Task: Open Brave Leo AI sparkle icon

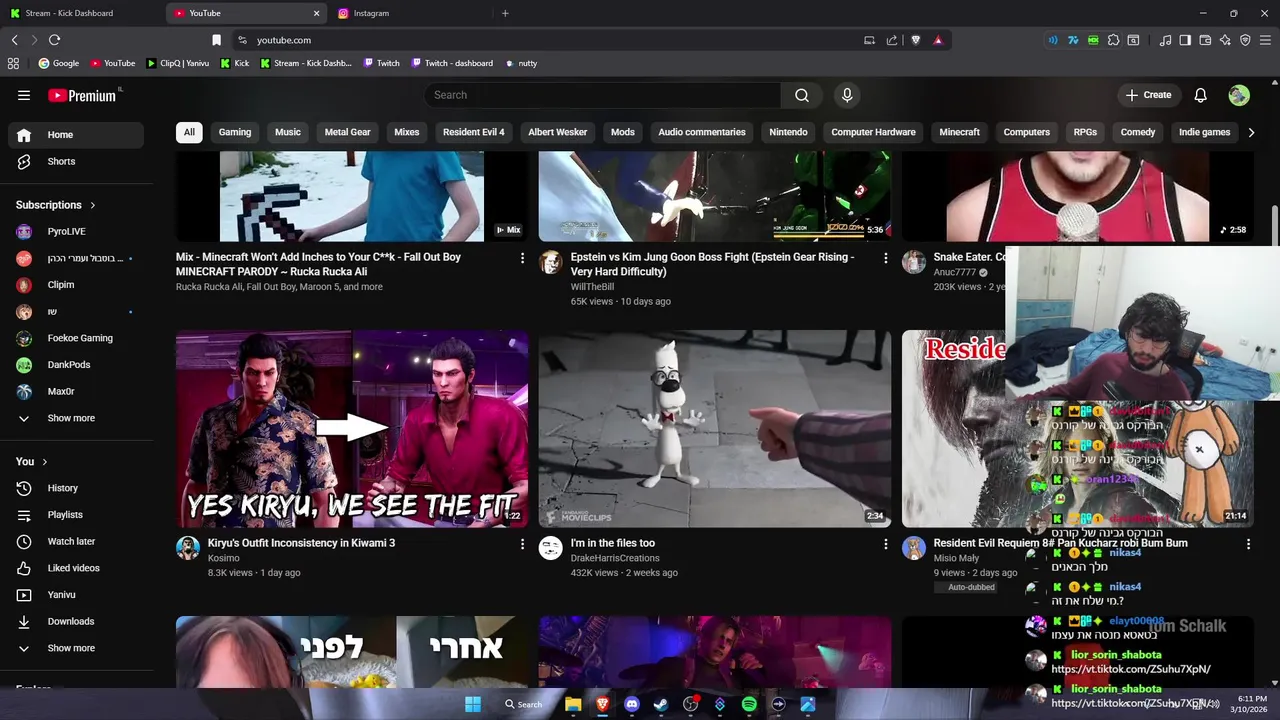Action: 1225,40
